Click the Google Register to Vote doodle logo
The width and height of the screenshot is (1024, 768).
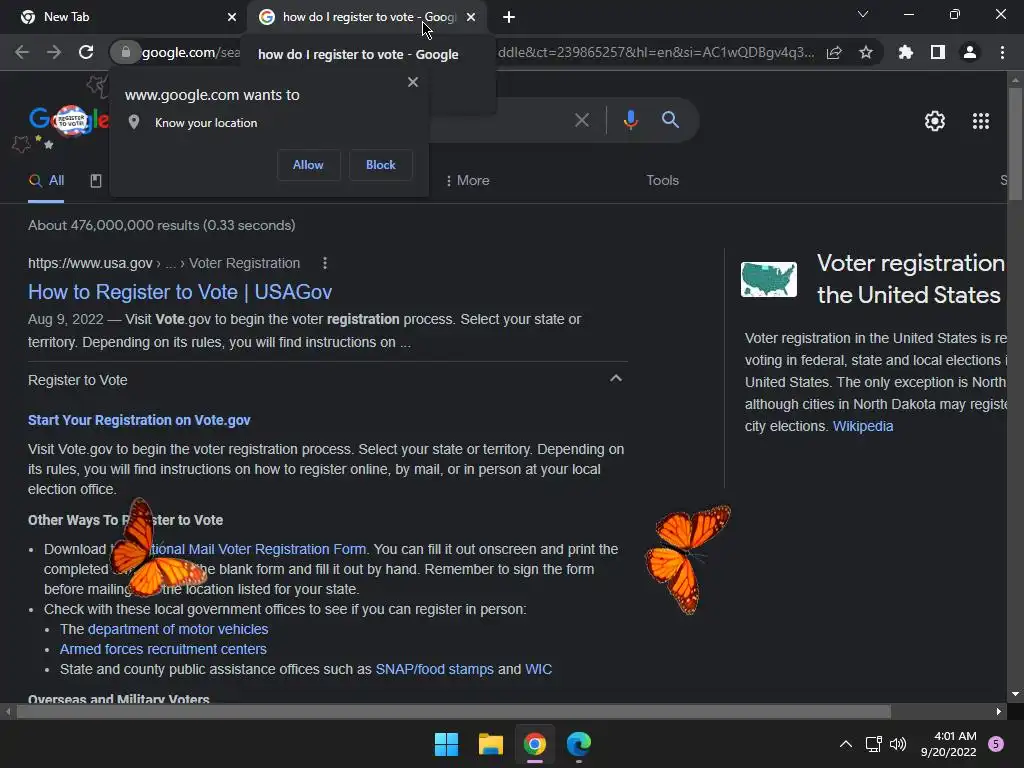pyautogui.click(x=69, y=121)
